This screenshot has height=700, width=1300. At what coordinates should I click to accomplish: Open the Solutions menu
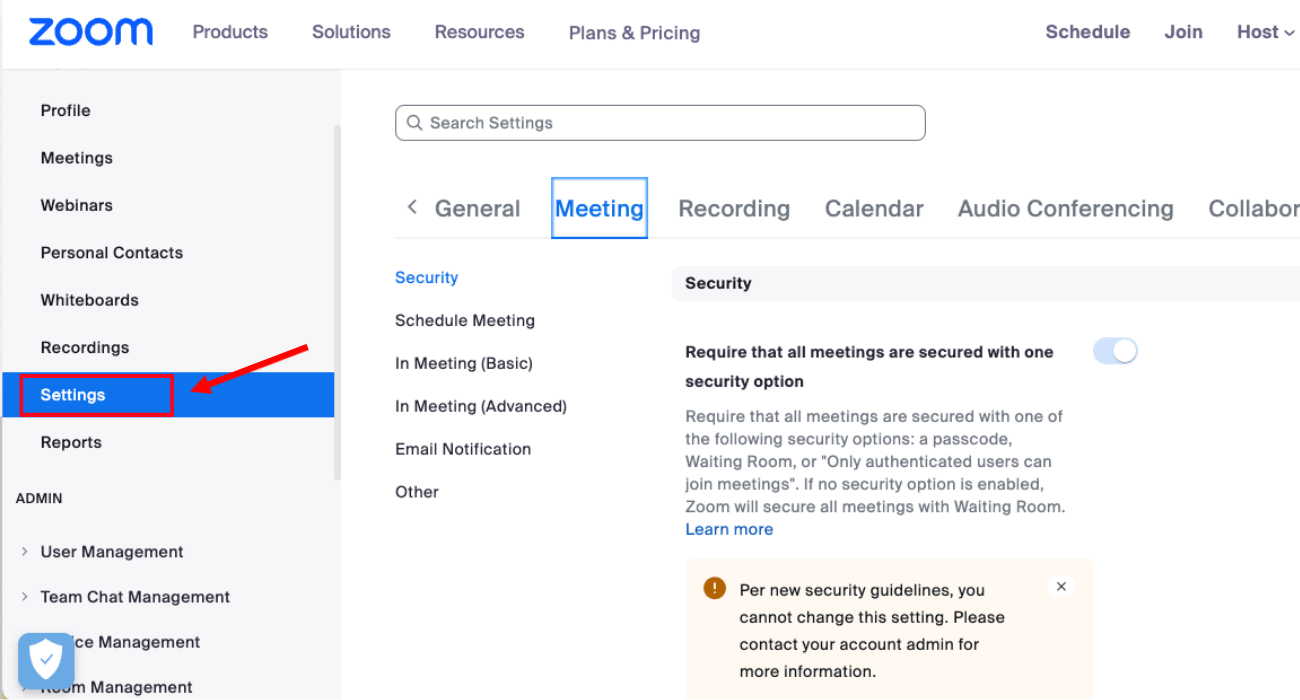tap(351, 32)
